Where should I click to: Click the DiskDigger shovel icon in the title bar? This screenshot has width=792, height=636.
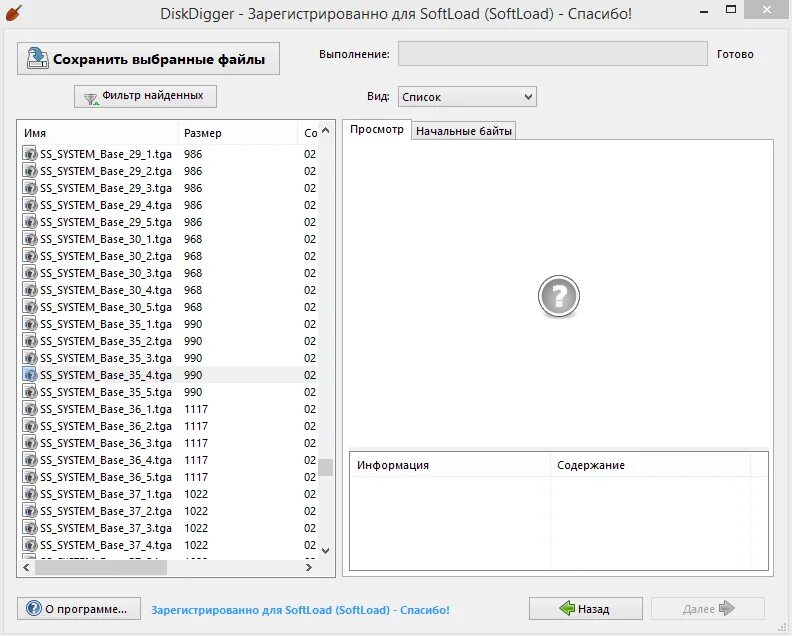pyautogui.click(x=14, y=13)
